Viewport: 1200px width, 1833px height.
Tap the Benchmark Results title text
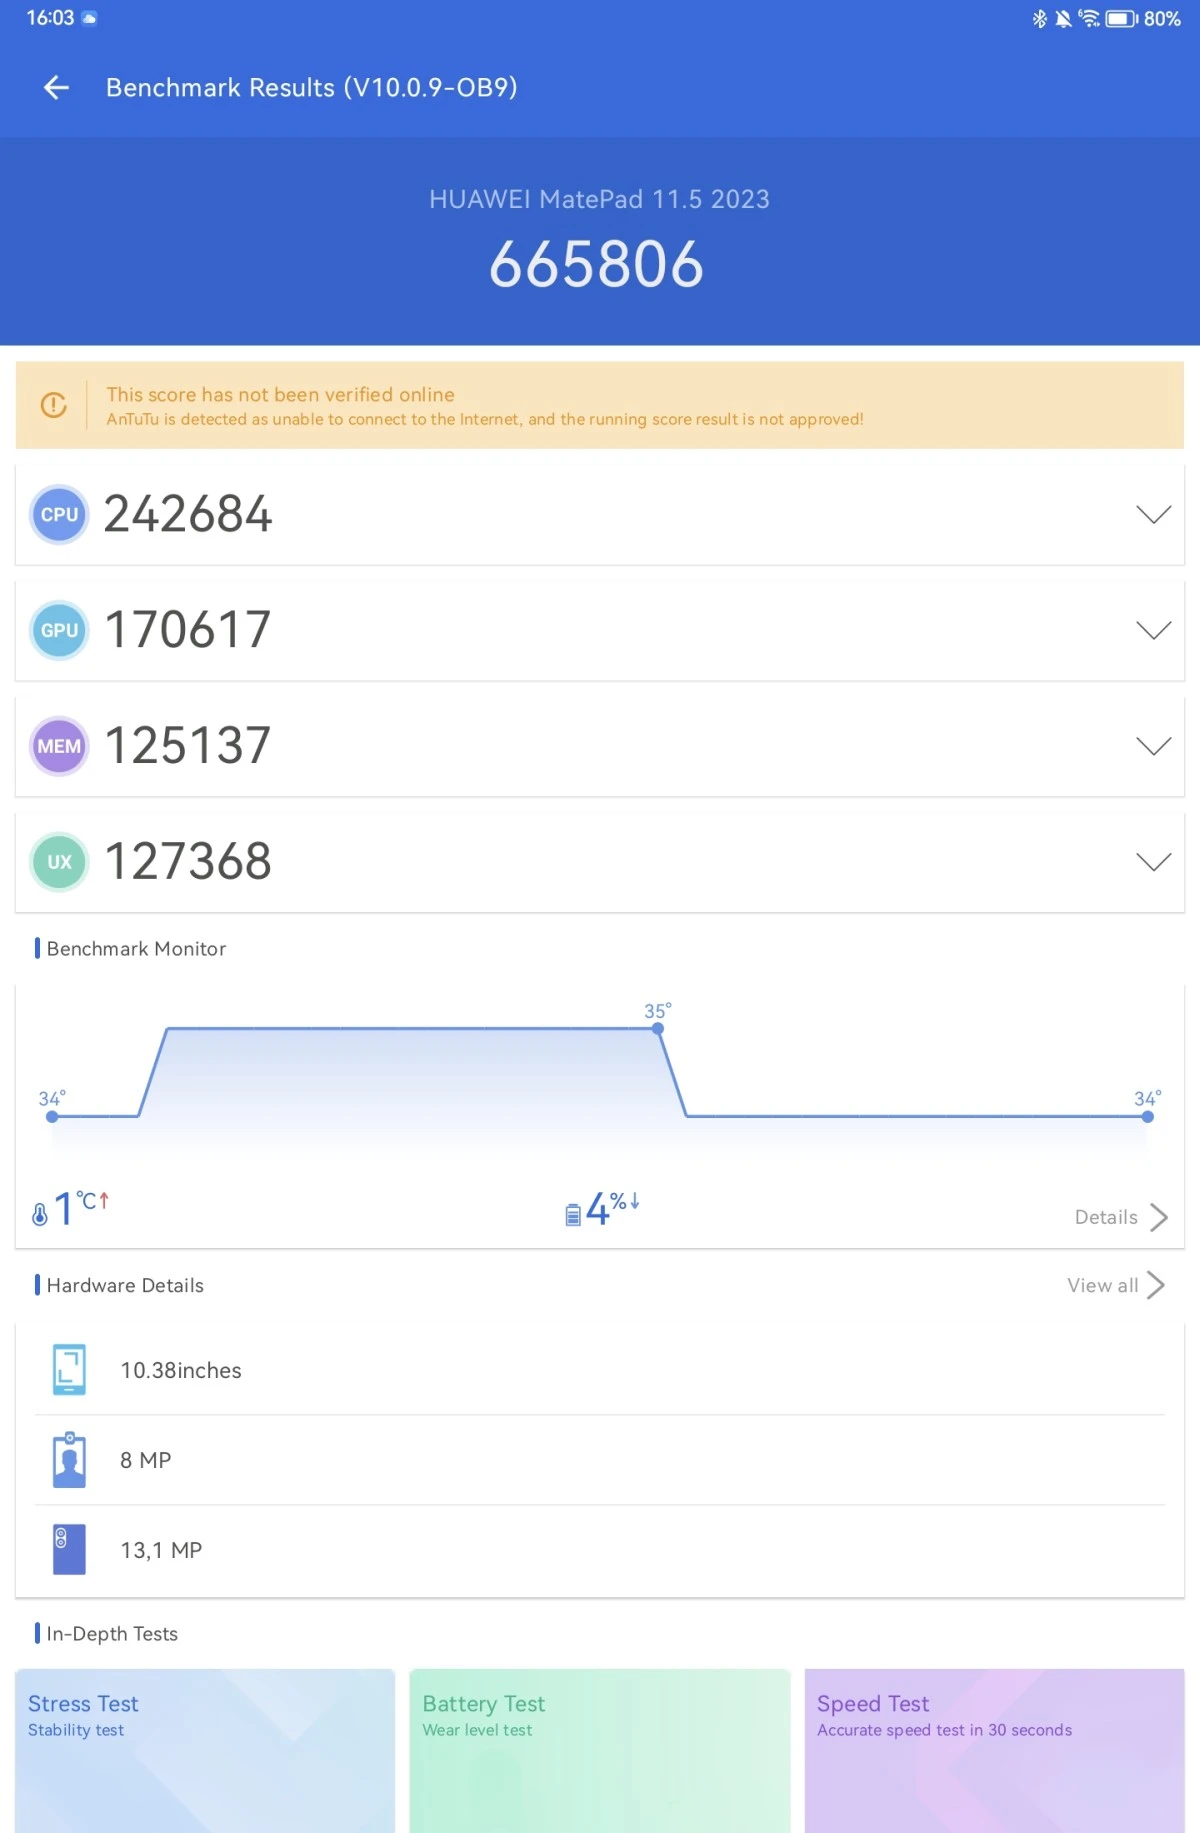[311, 88]
